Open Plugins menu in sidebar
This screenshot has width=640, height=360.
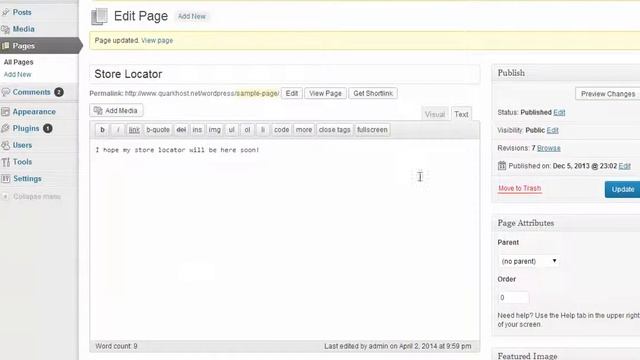pyautogui.click(x=26, y=128)
